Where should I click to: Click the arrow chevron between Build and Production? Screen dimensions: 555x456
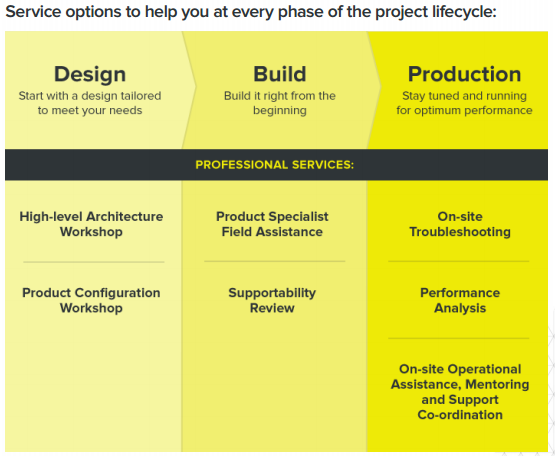click(374, 86)
